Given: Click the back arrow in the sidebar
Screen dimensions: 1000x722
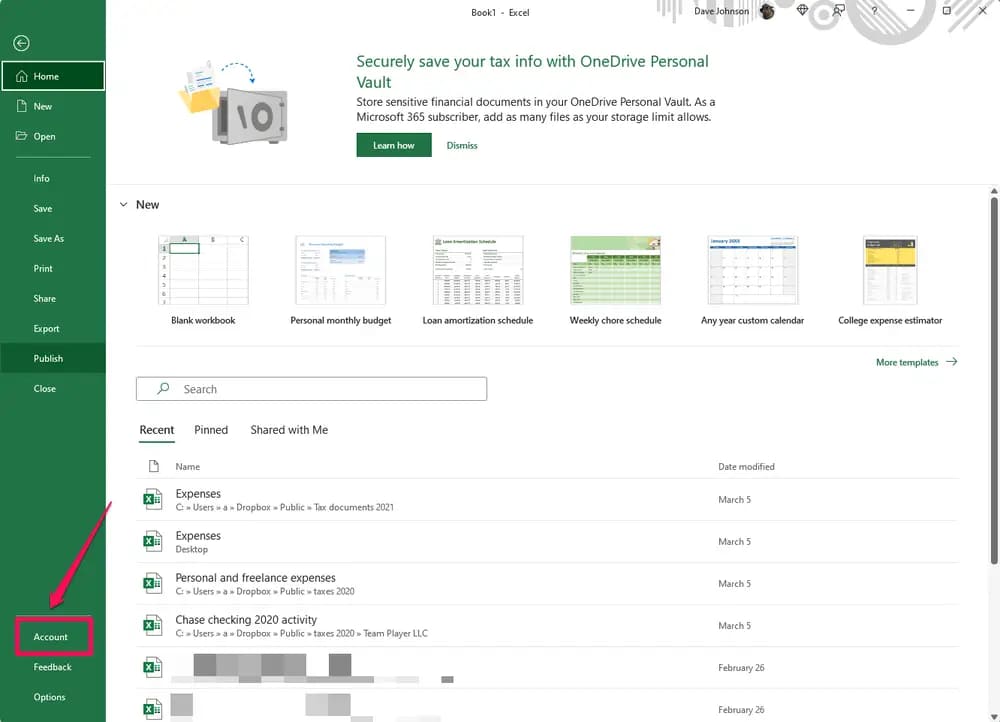Looking at the screenshot, I should pos(21,43).
